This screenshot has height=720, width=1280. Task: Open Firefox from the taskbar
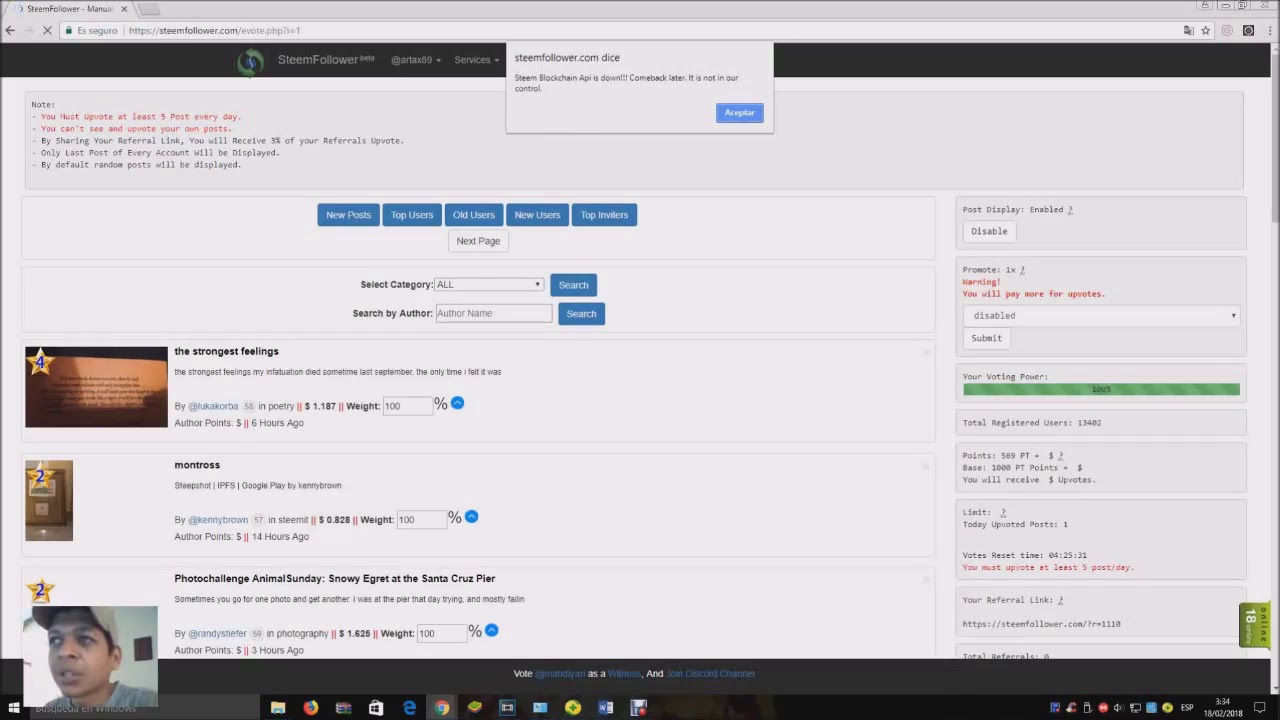[311, 708]
